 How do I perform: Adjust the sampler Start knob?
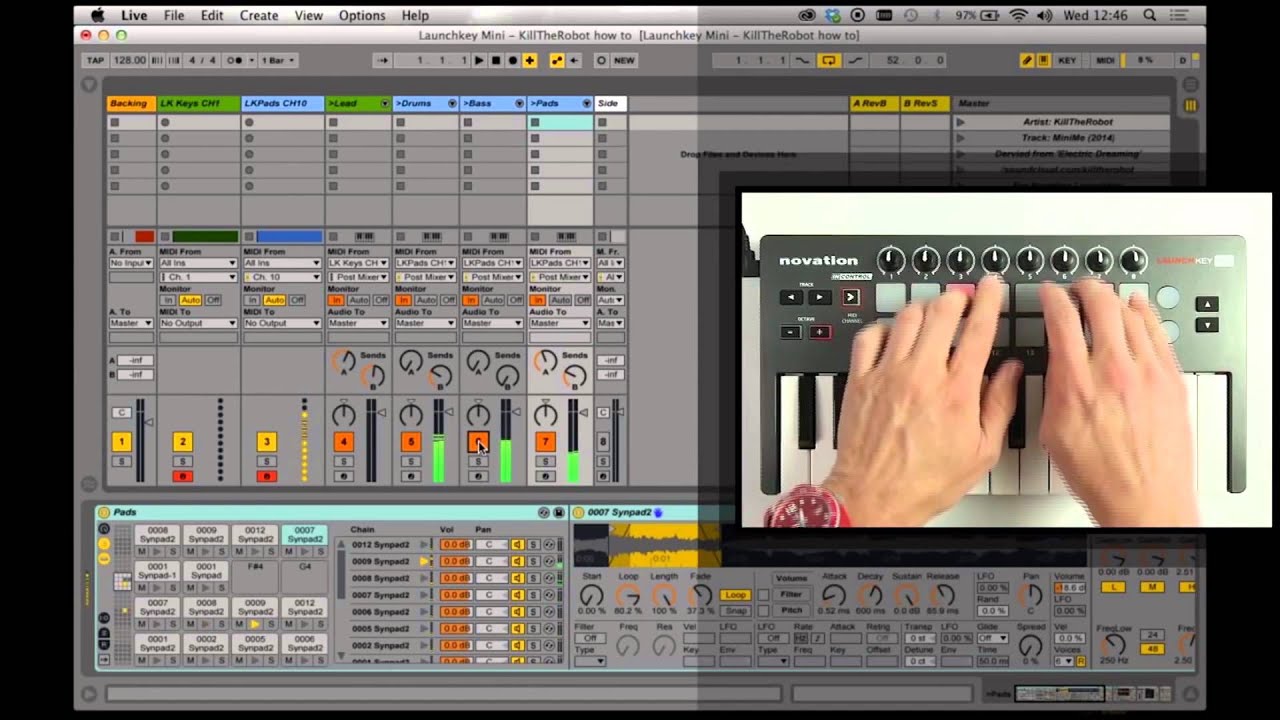[591, 596]
